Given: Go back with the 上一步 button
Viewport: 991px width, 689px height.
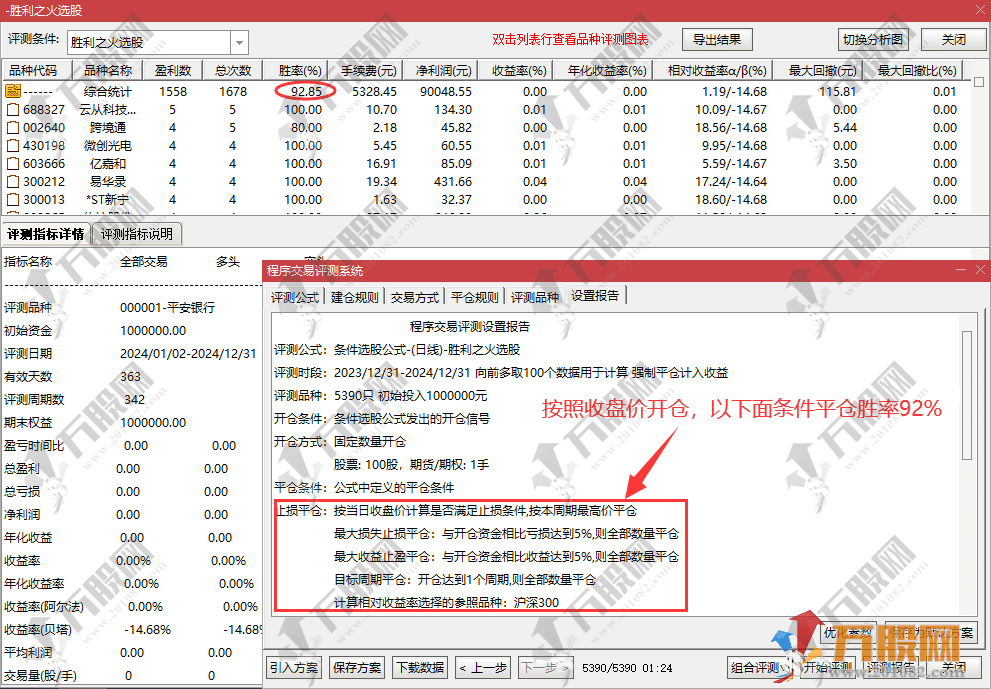Looking at the screenshot, I should (x=483, y=668).
